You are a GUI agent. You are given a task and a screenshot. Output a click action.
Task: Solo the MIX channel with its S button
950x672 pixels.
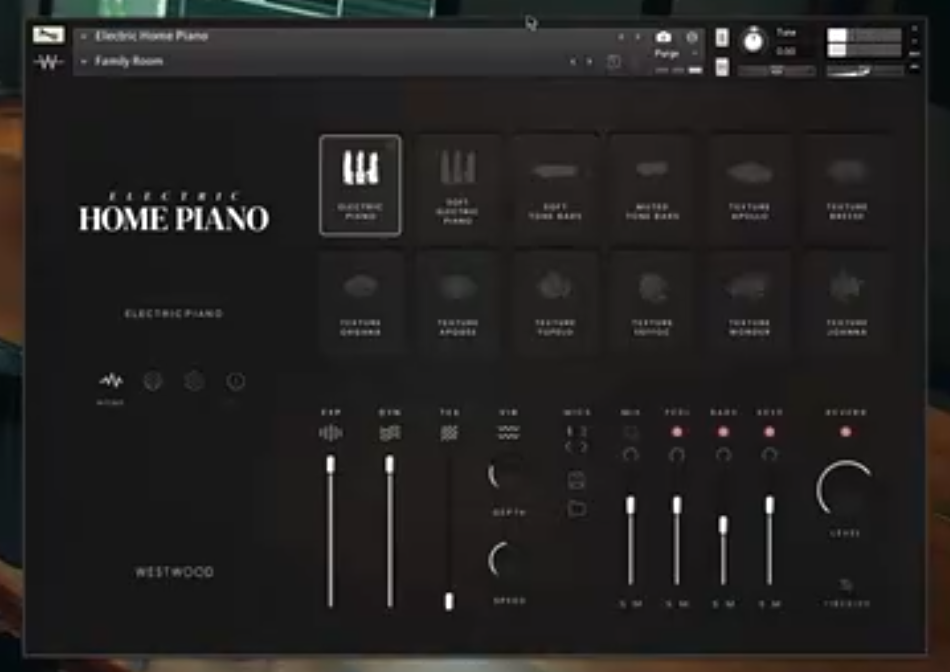[x=623, y=604]
